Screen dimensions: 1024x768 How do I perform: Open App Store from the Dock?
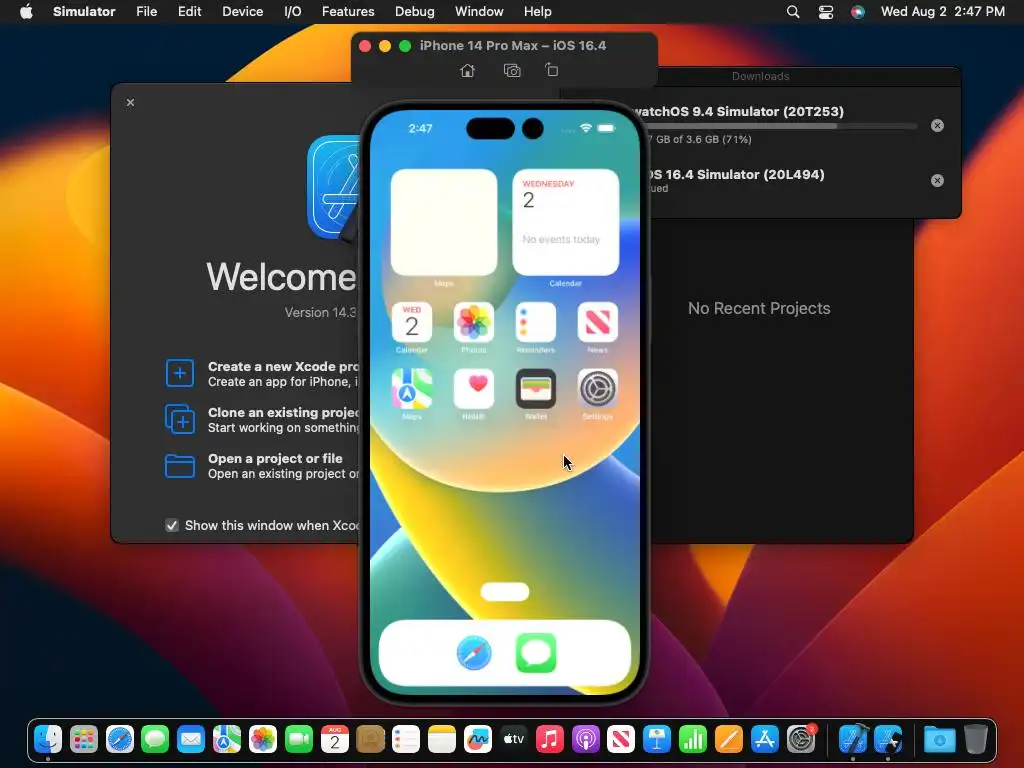[x=764, y=739]
